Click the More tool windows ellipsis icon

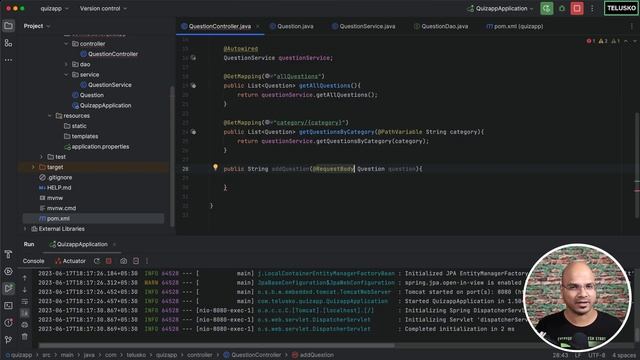click(8, 60)
